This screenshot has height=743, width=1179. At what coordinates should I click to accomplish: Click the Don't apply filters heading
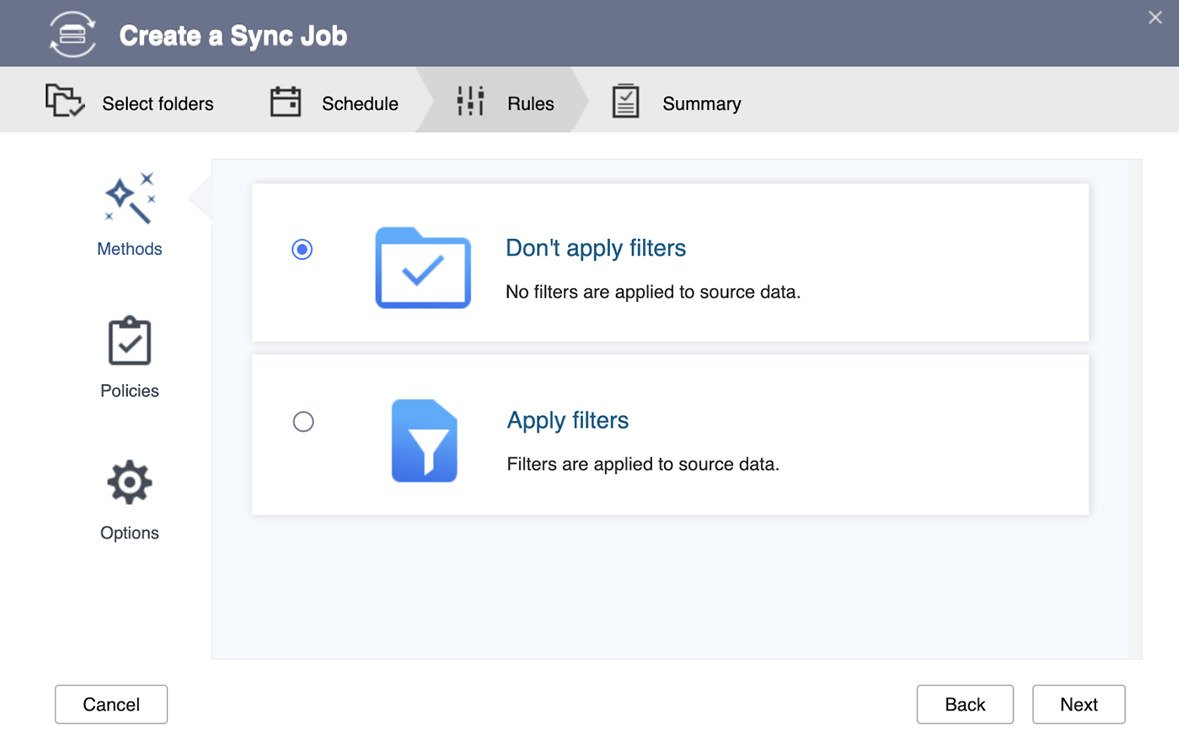point(595,248)
